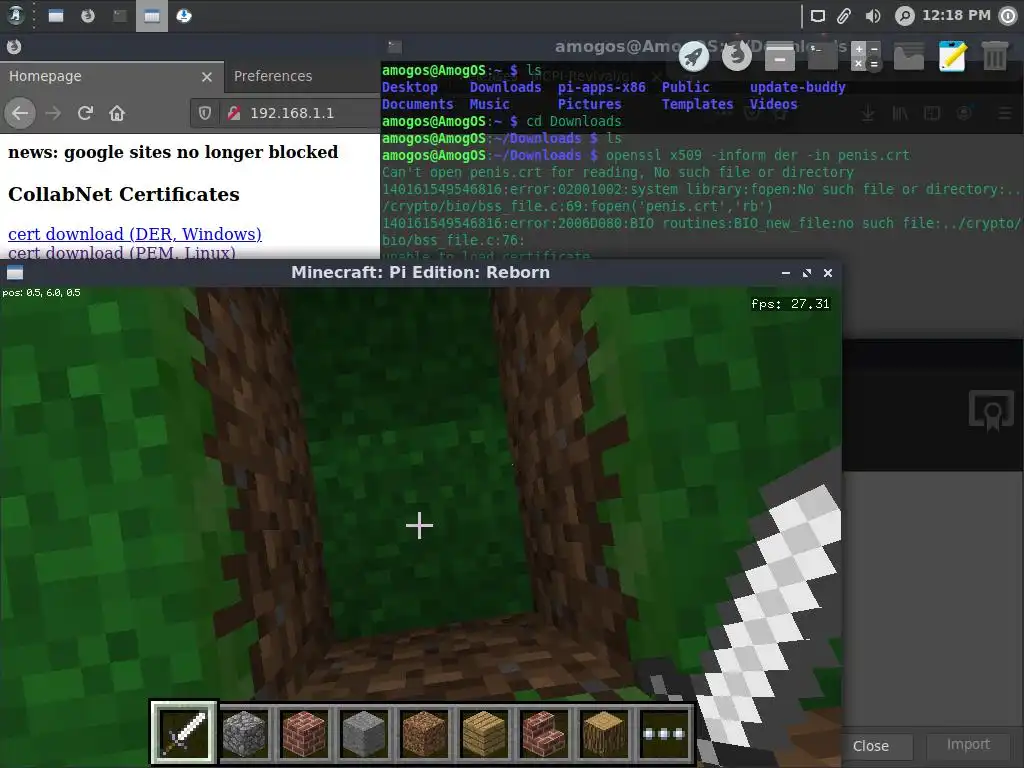Click the Firefox logo in the browser title bar
This screenshot has height=768, width=1024.
pyautogui.click(x=14, y=46)
